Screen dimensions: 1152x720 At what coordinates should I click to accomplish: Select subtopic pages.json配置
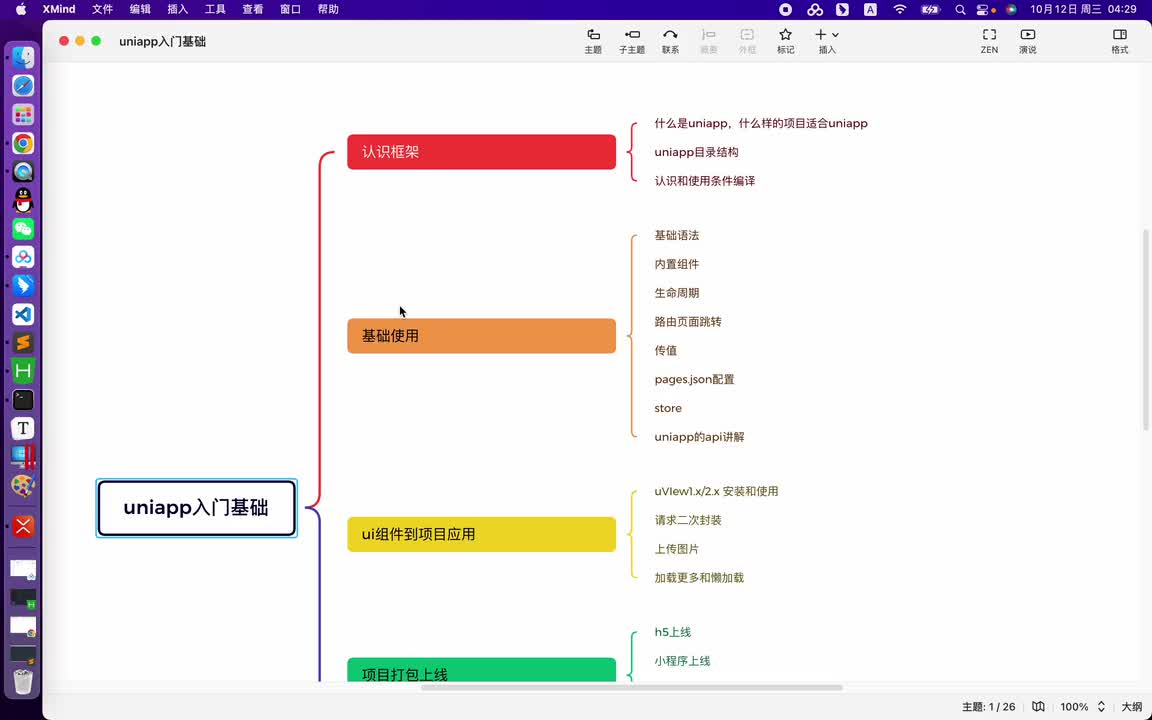(x=694, y=379)
